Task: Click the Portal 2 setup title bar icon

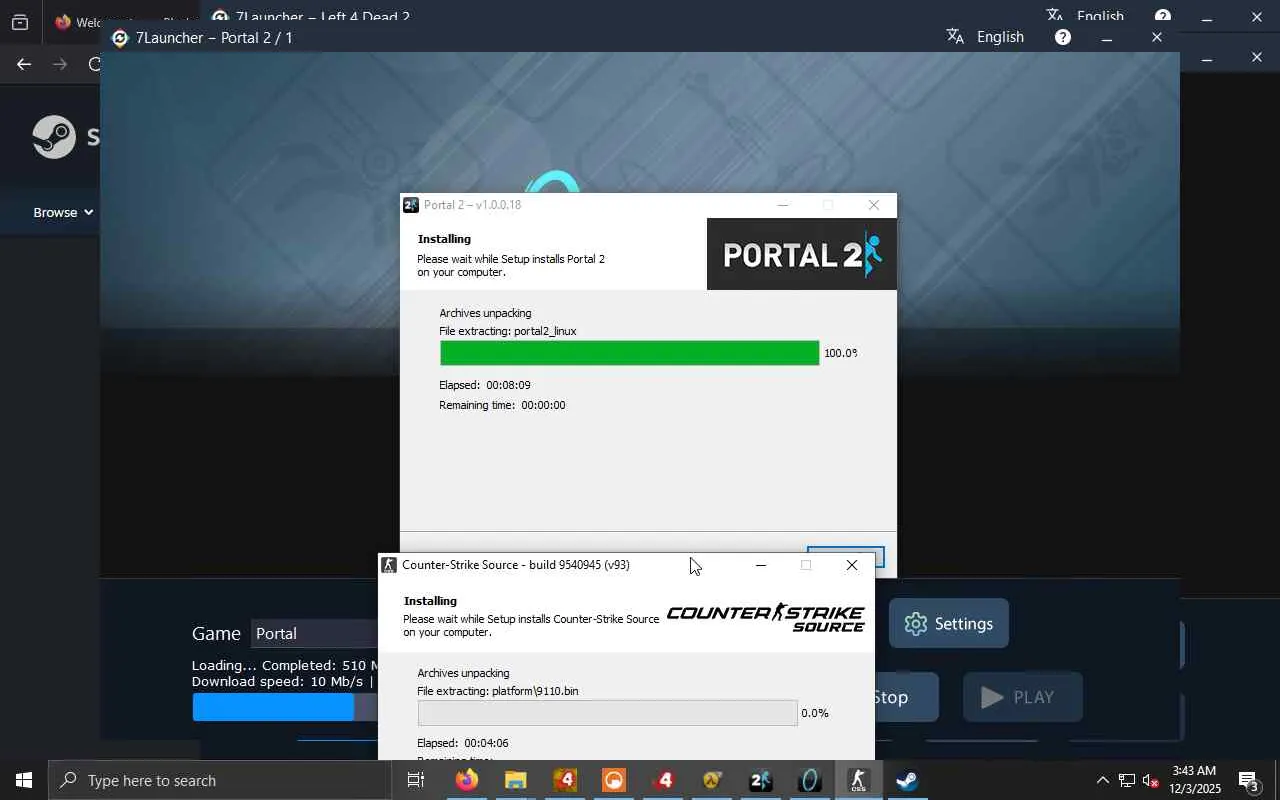Action: tap(411, 205)
